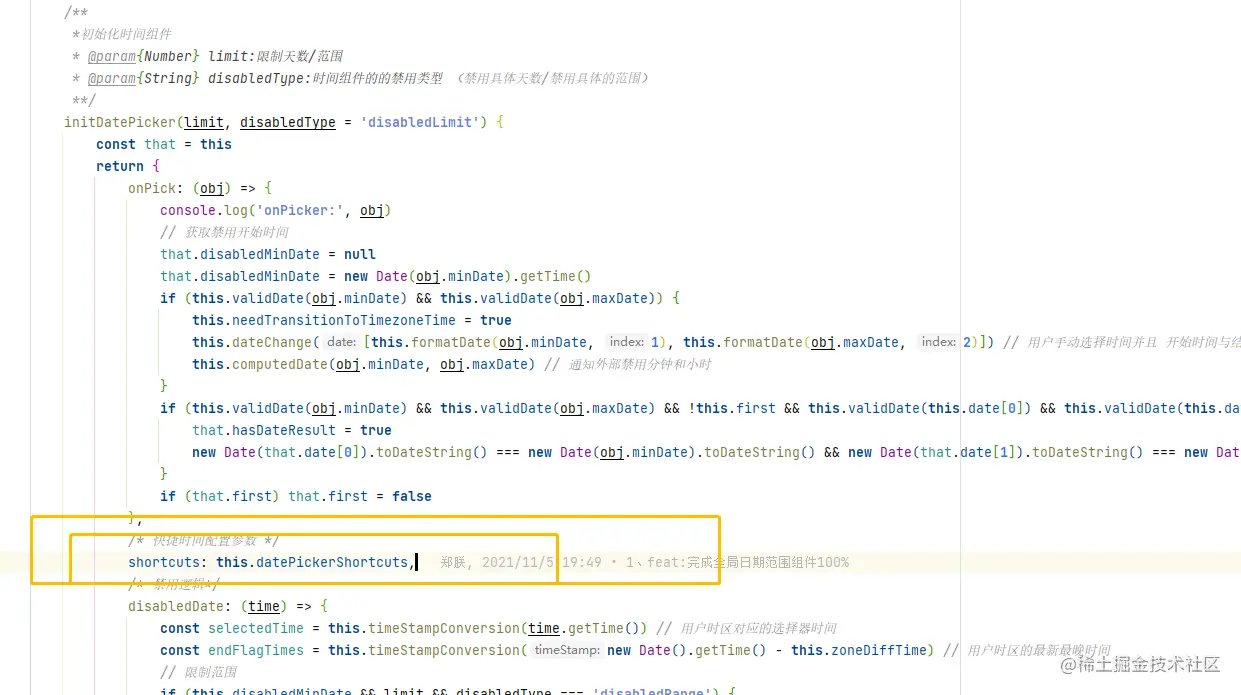The width and height of the screenshot is (1241, 695).
Task: Click the 'return {' statement
Action: tap(128, 166)
